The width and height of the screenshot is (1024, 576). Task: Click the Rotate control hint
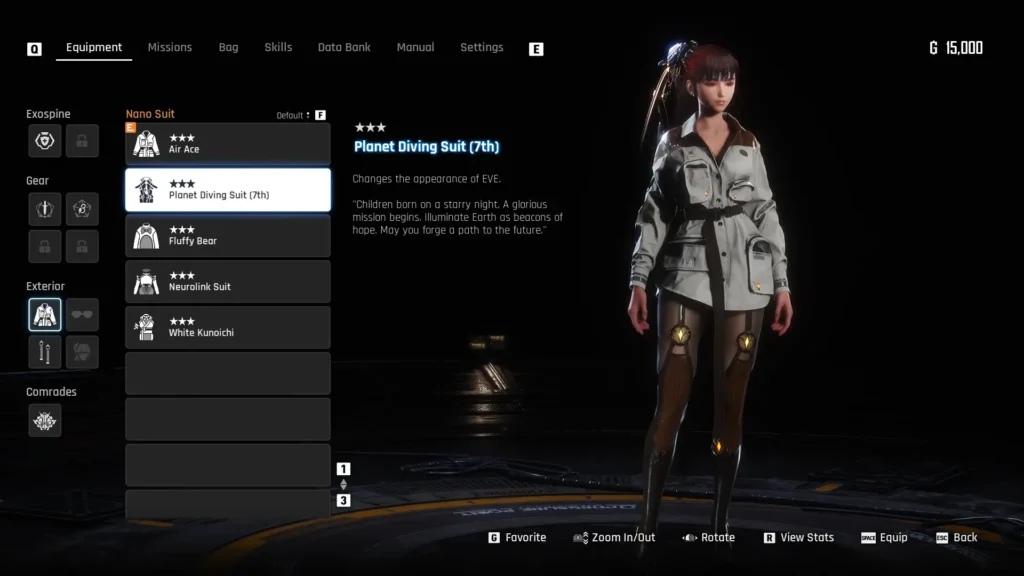tap(709, 537)
